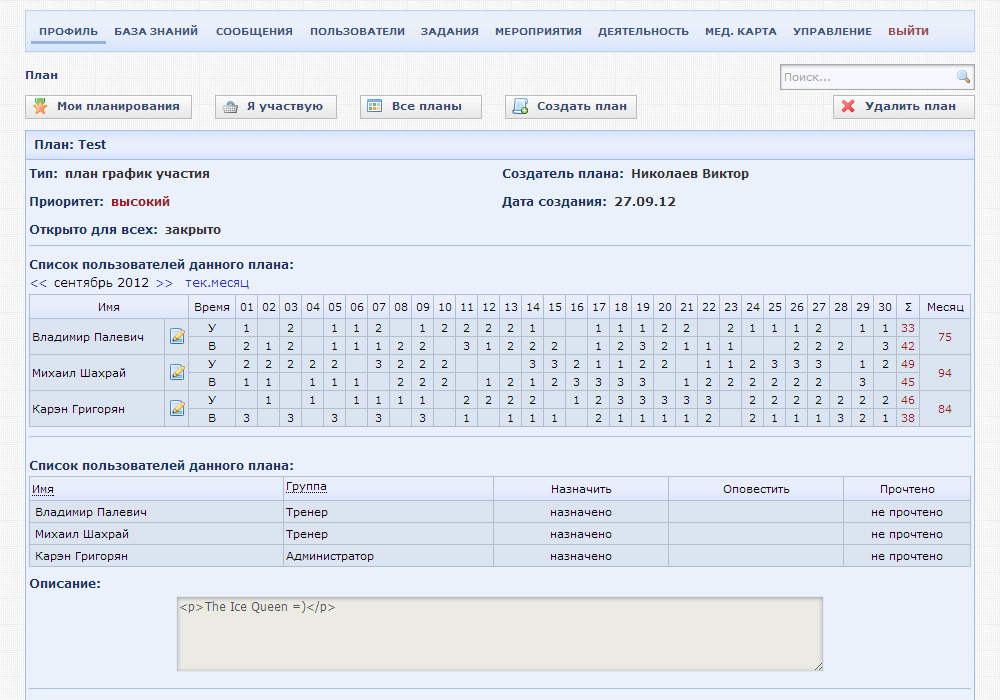The image size is (1000, 700).
Task: Click the edit icon for Михаил Шахрай
Action: coord(177,372)
